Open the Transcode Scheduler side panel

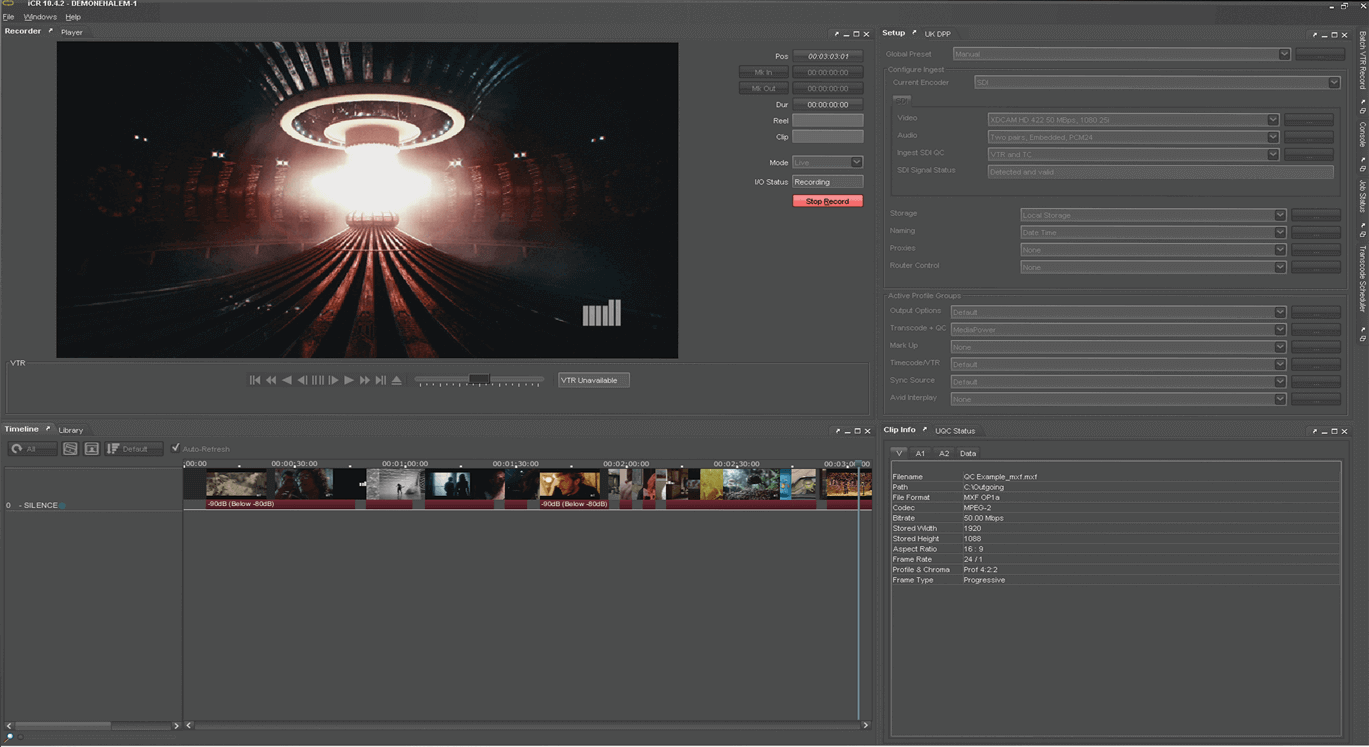click(x=1362, y=279)
